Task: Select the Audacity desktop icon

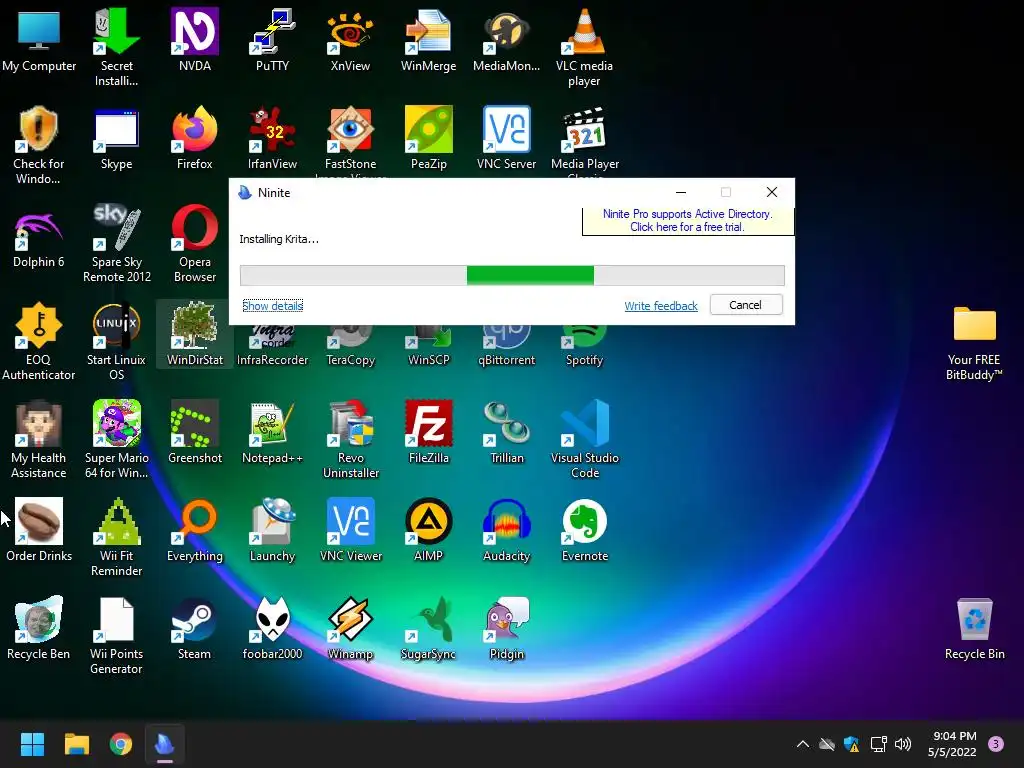Action: point(506,530)
